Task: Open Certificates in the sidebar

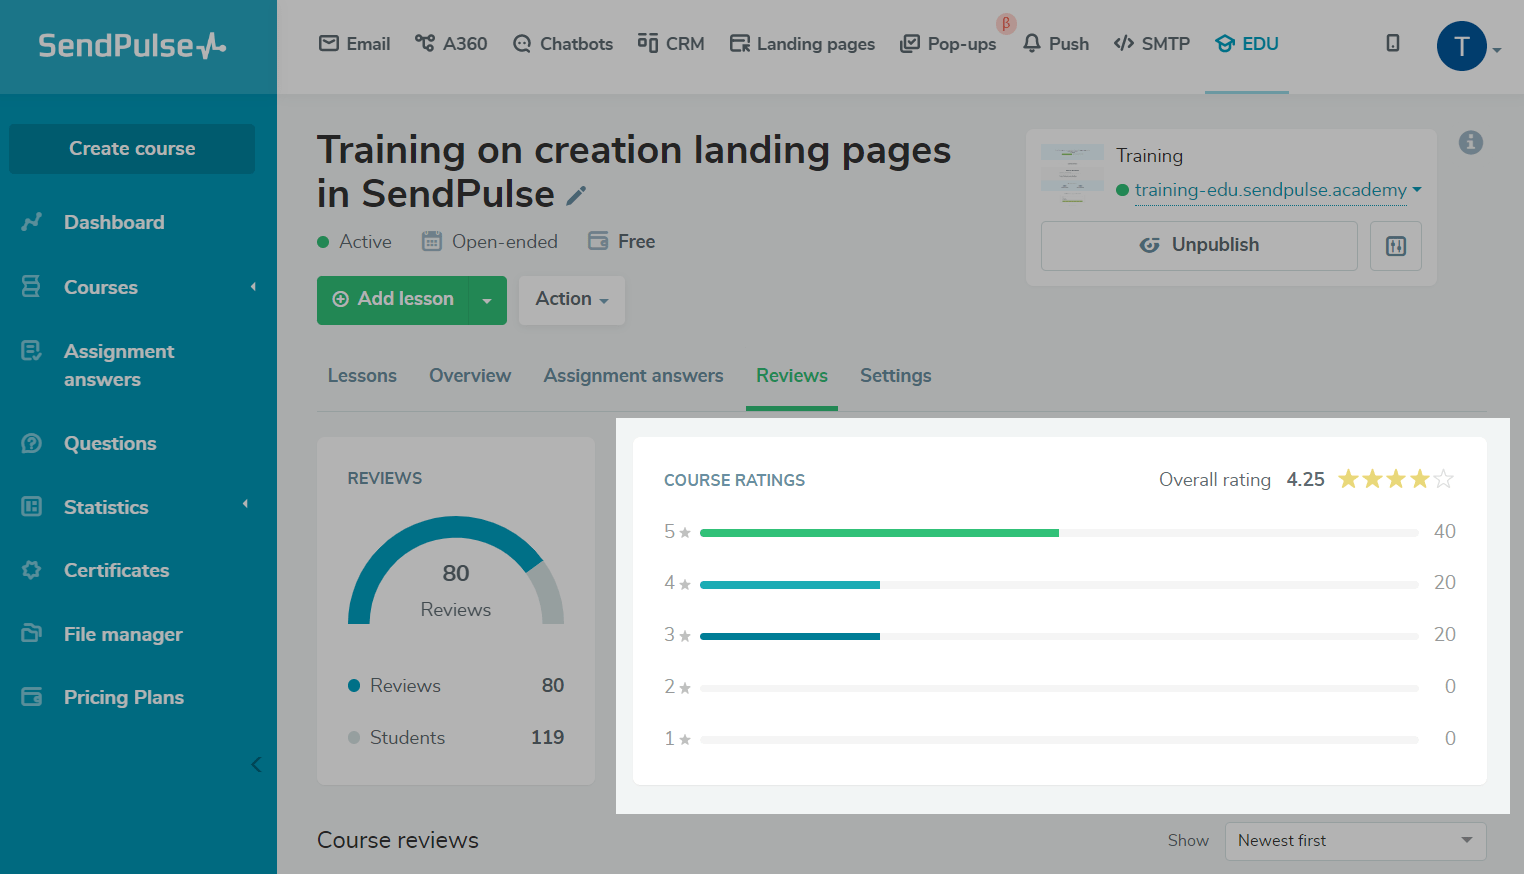Action: (x=117, y=570)
